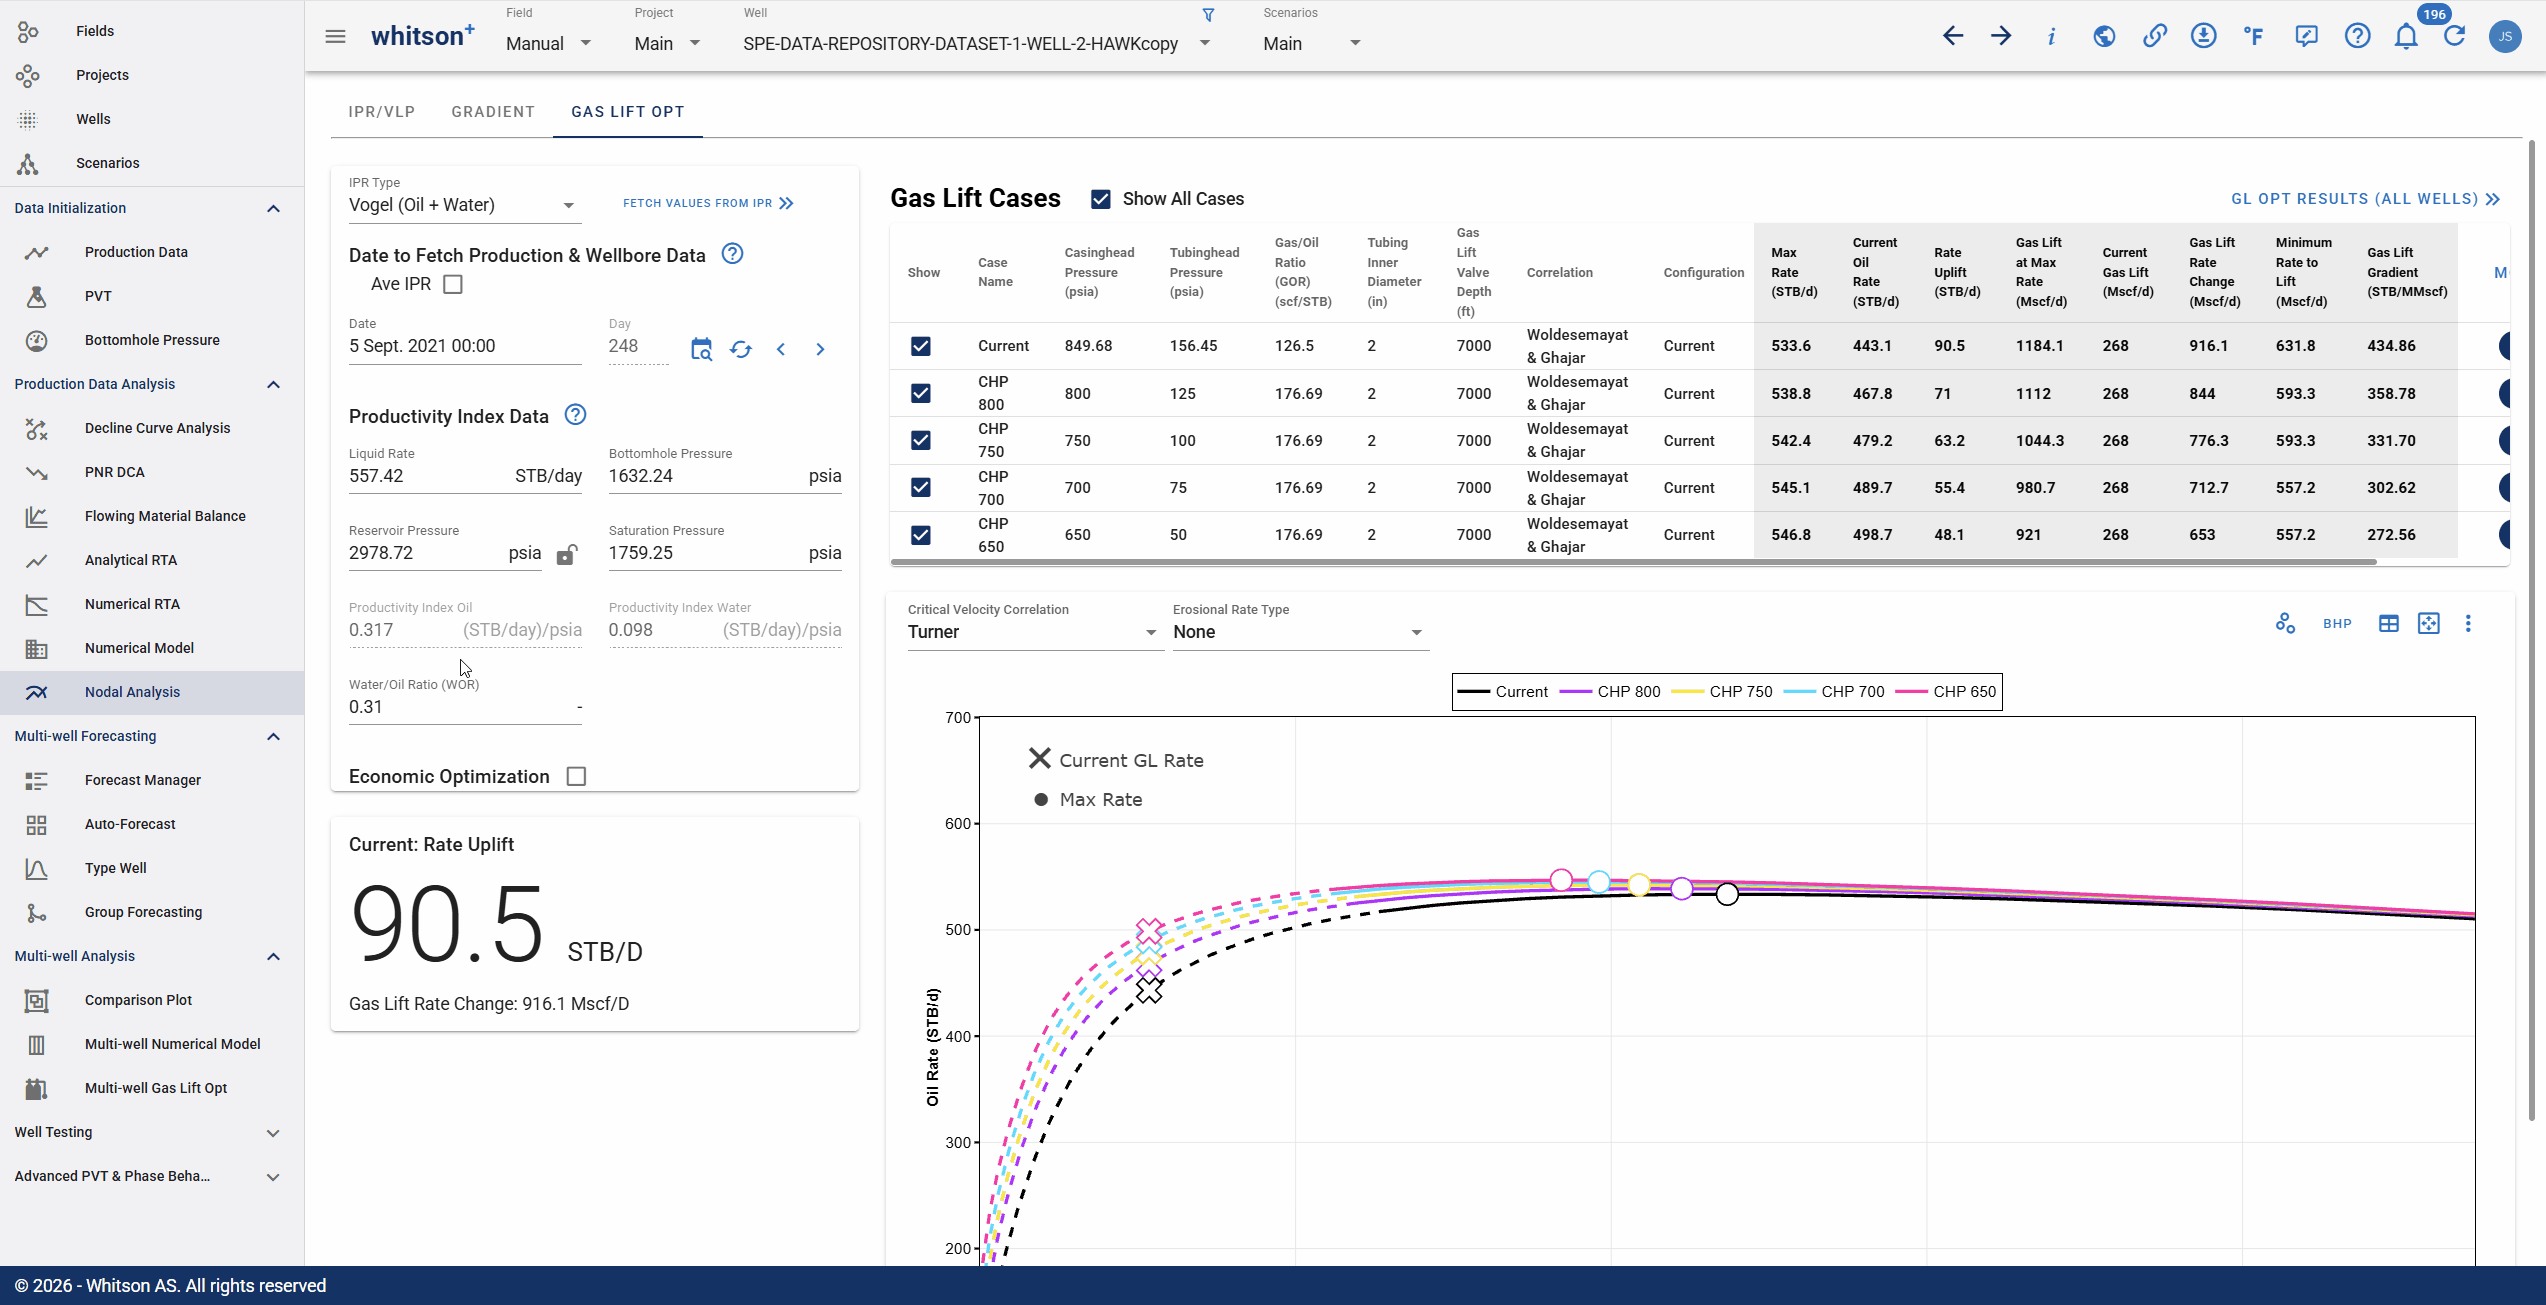
Task: Open the info icon in top toolbar
Action: tap(2052, 37)
